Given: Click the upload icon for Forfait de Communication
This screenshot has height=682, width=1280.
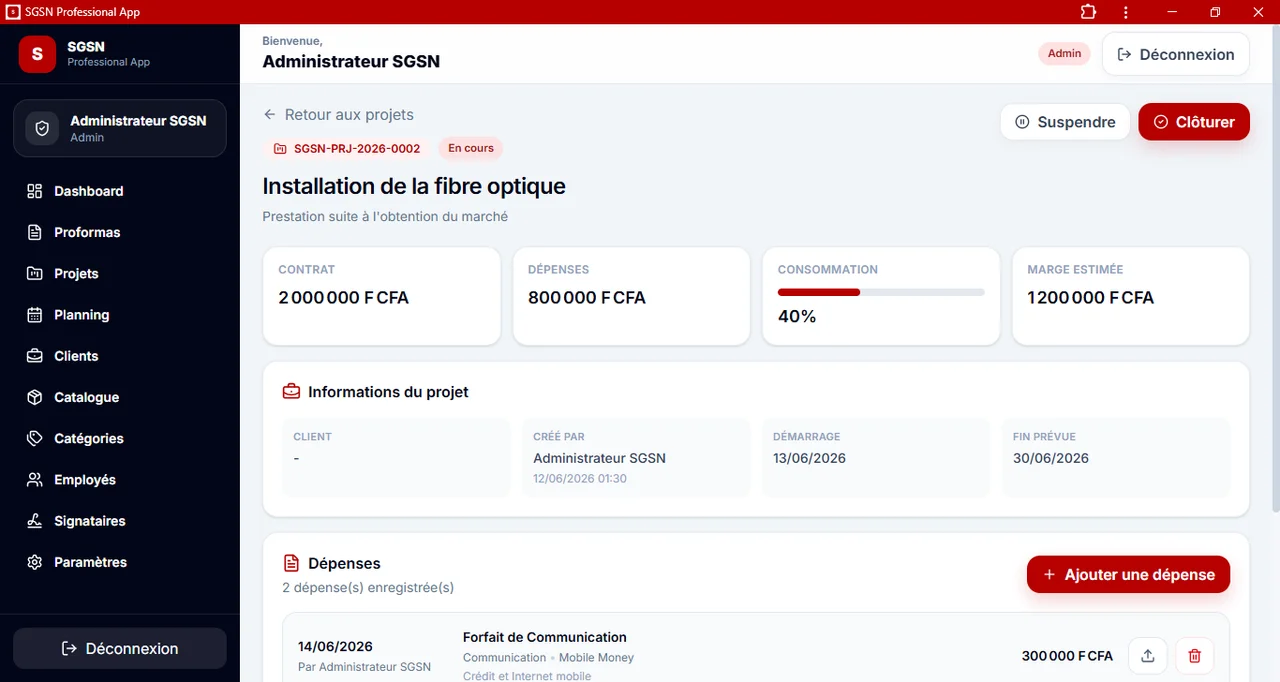Looking at the screenshot, I should pos(1148,656).
